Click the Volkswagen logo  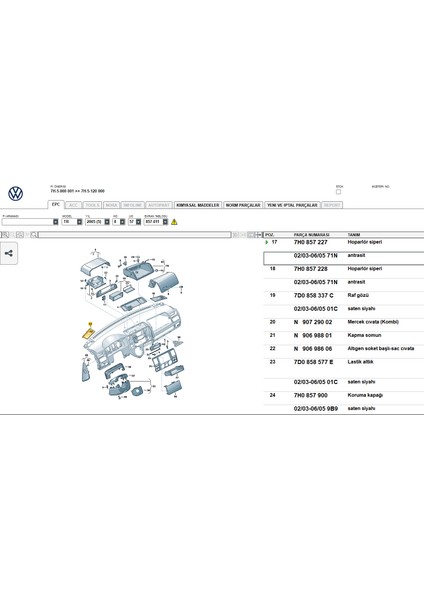point(16,194)
